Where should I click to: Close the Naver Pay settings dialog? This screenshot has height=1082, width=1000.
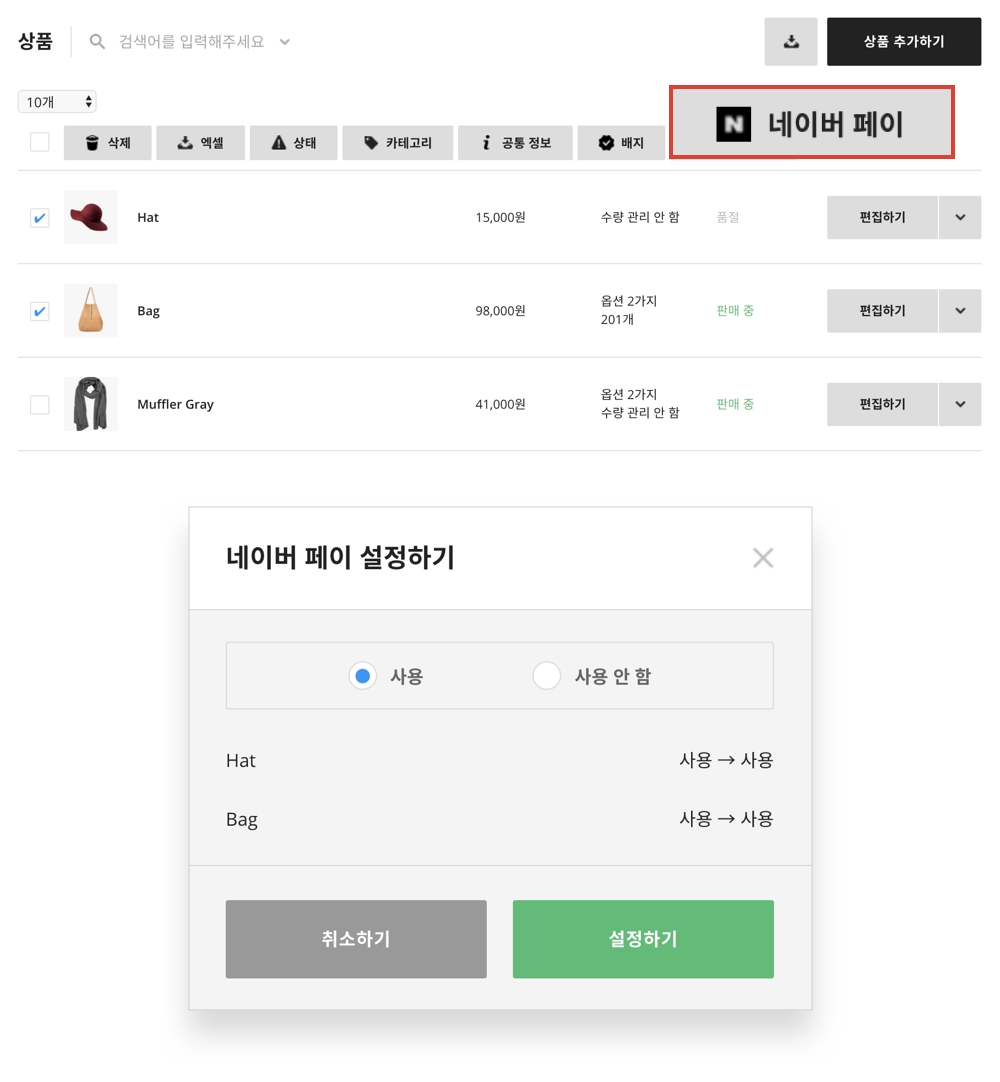[763, 558]
